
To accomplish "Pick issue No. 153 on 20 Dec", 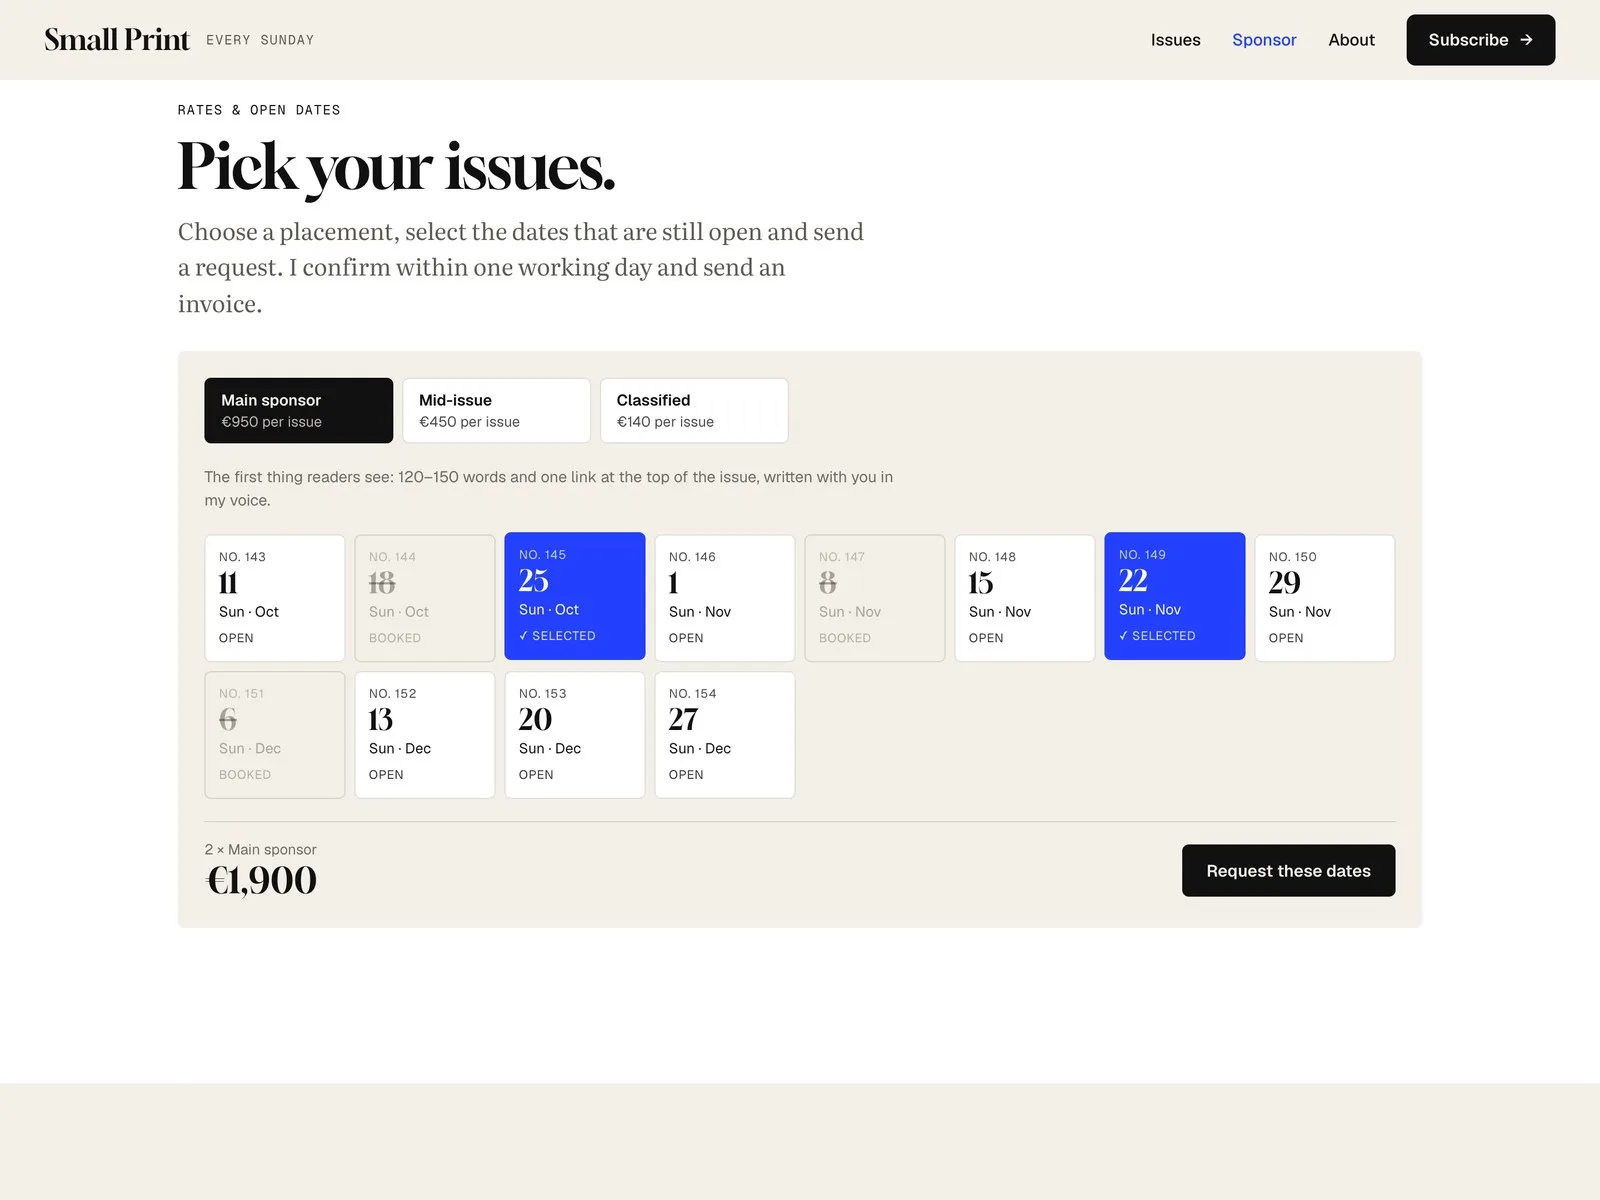I will point(575,735).
